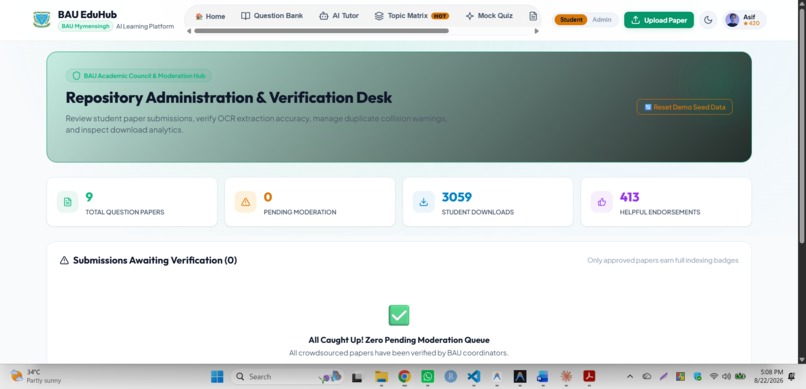Image resolution: width=806 pixels, height=389 pixels.
Task: Switch role to Student
Action: 571,20
